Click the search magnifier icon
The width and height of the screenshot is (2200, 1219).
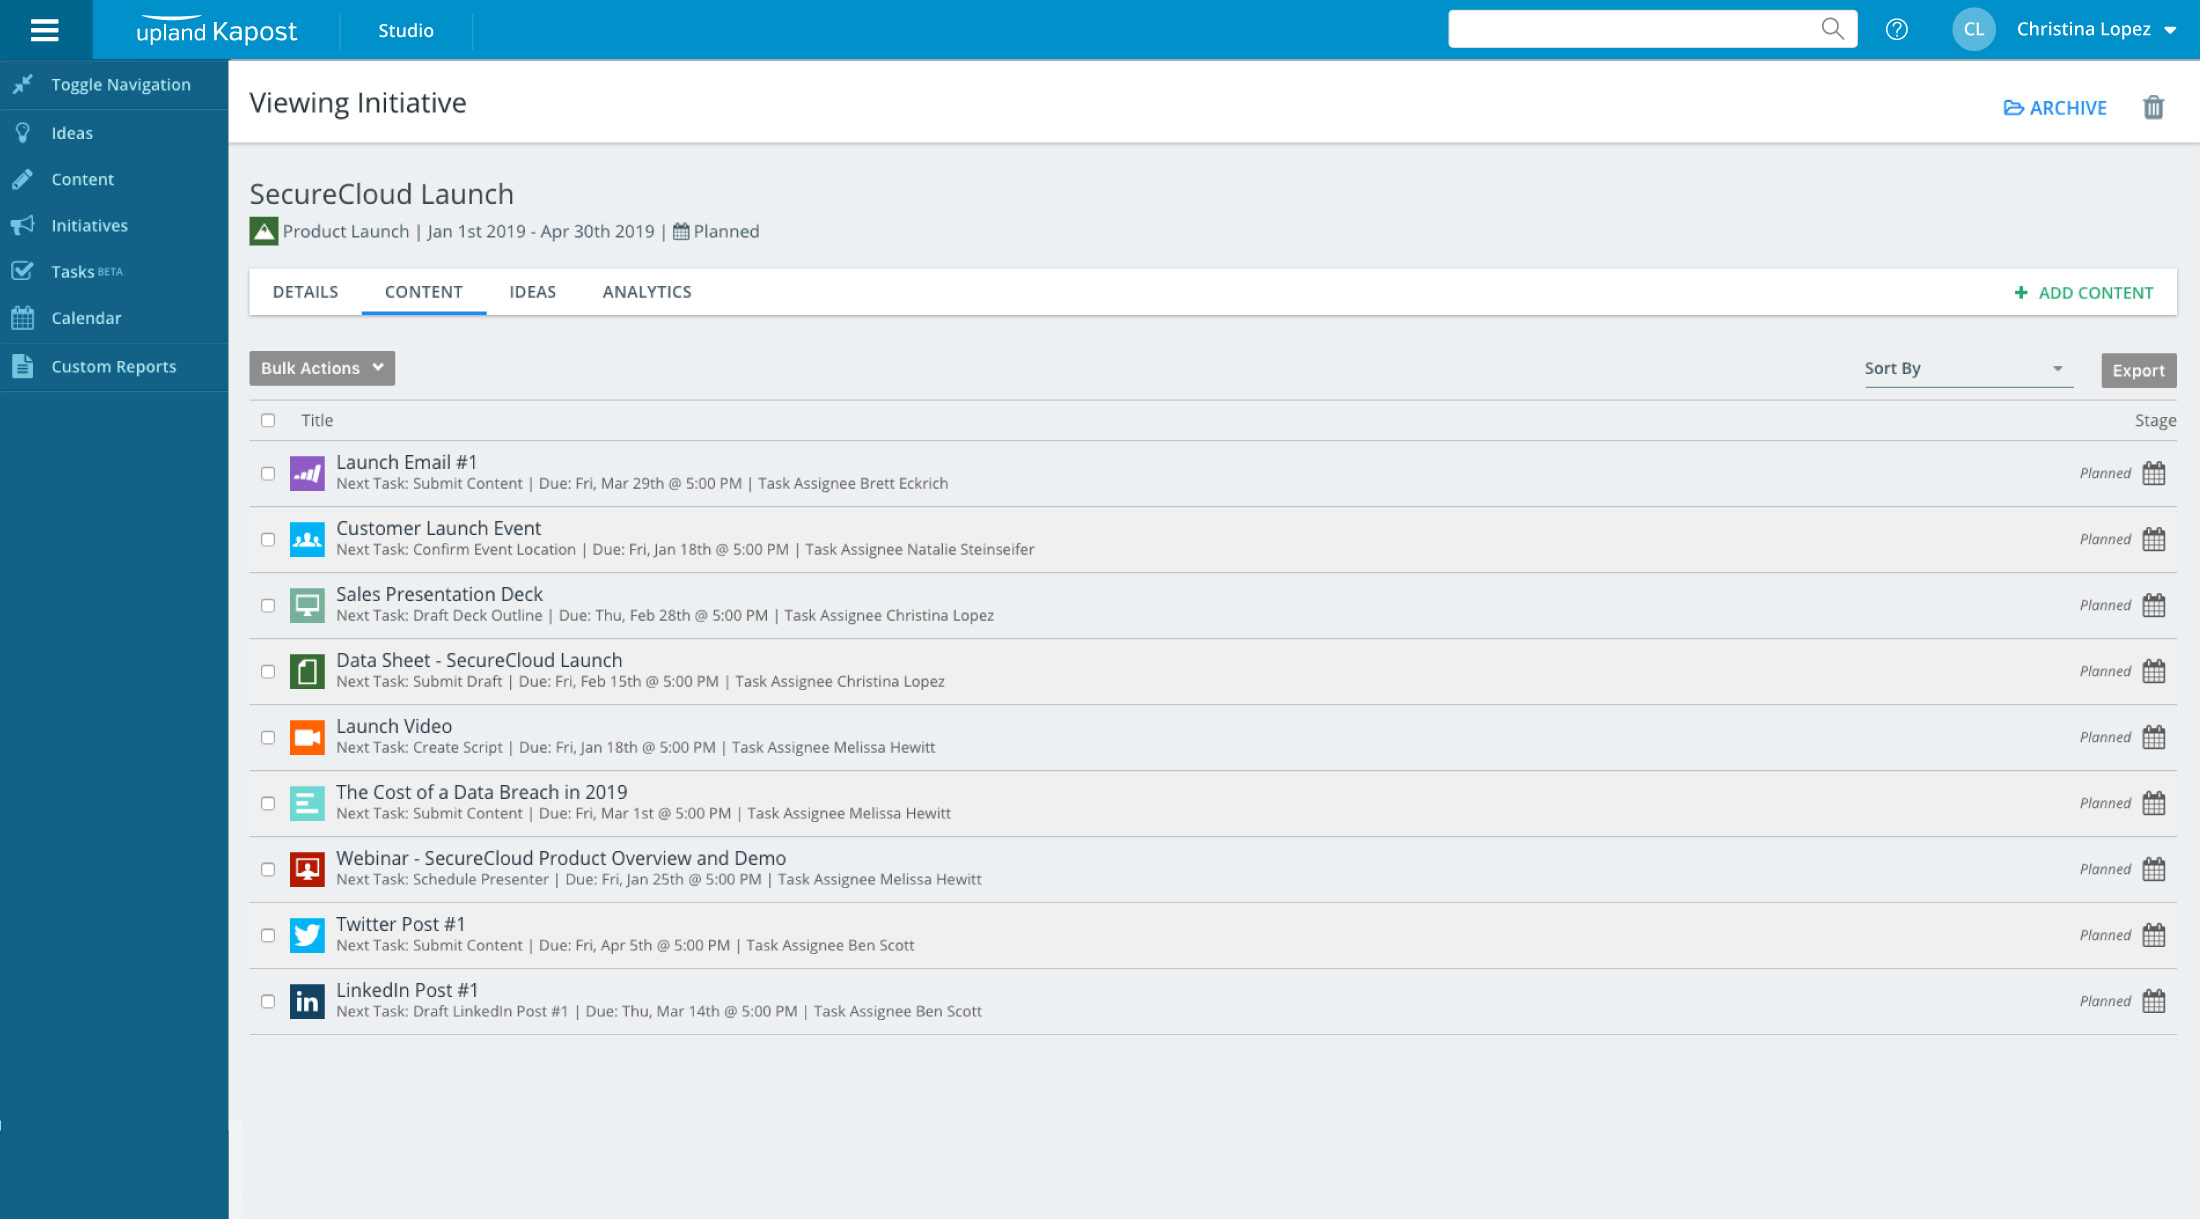(x=1832, y=29)
